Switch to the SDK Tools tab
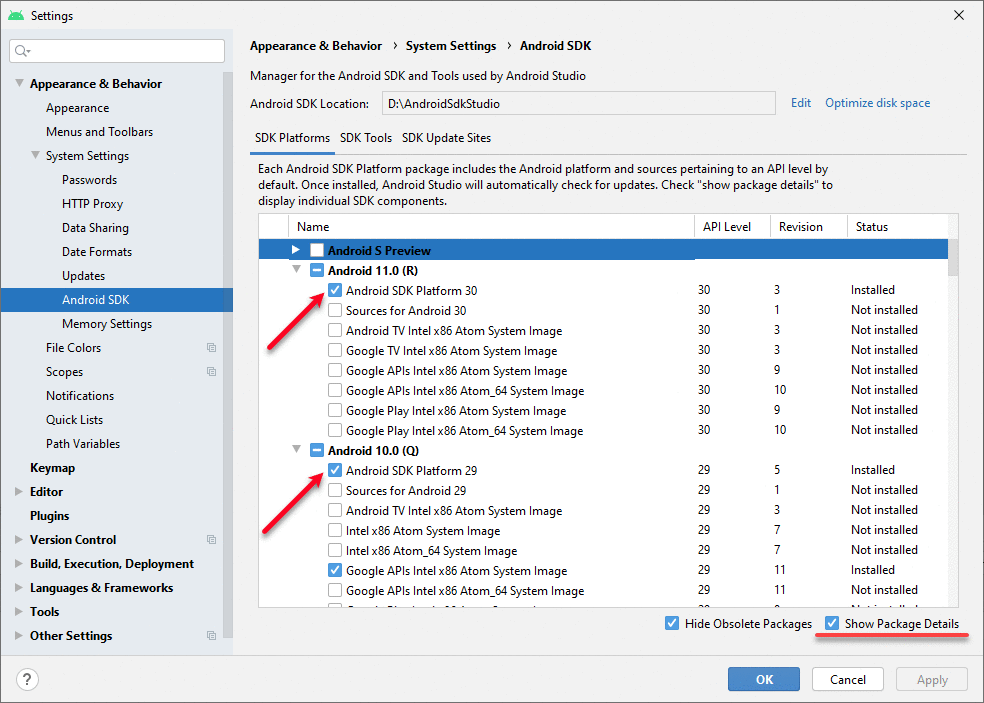The image size is (984, 703). [366, 138]
